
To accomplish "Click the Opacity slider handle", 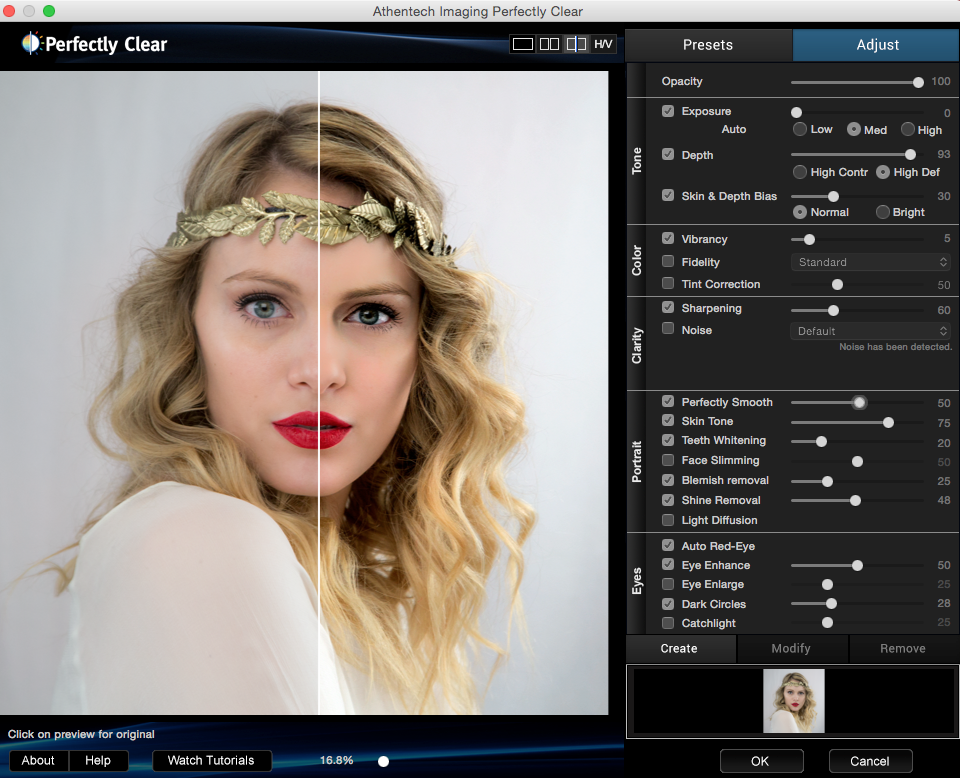I will coord(918,82).
